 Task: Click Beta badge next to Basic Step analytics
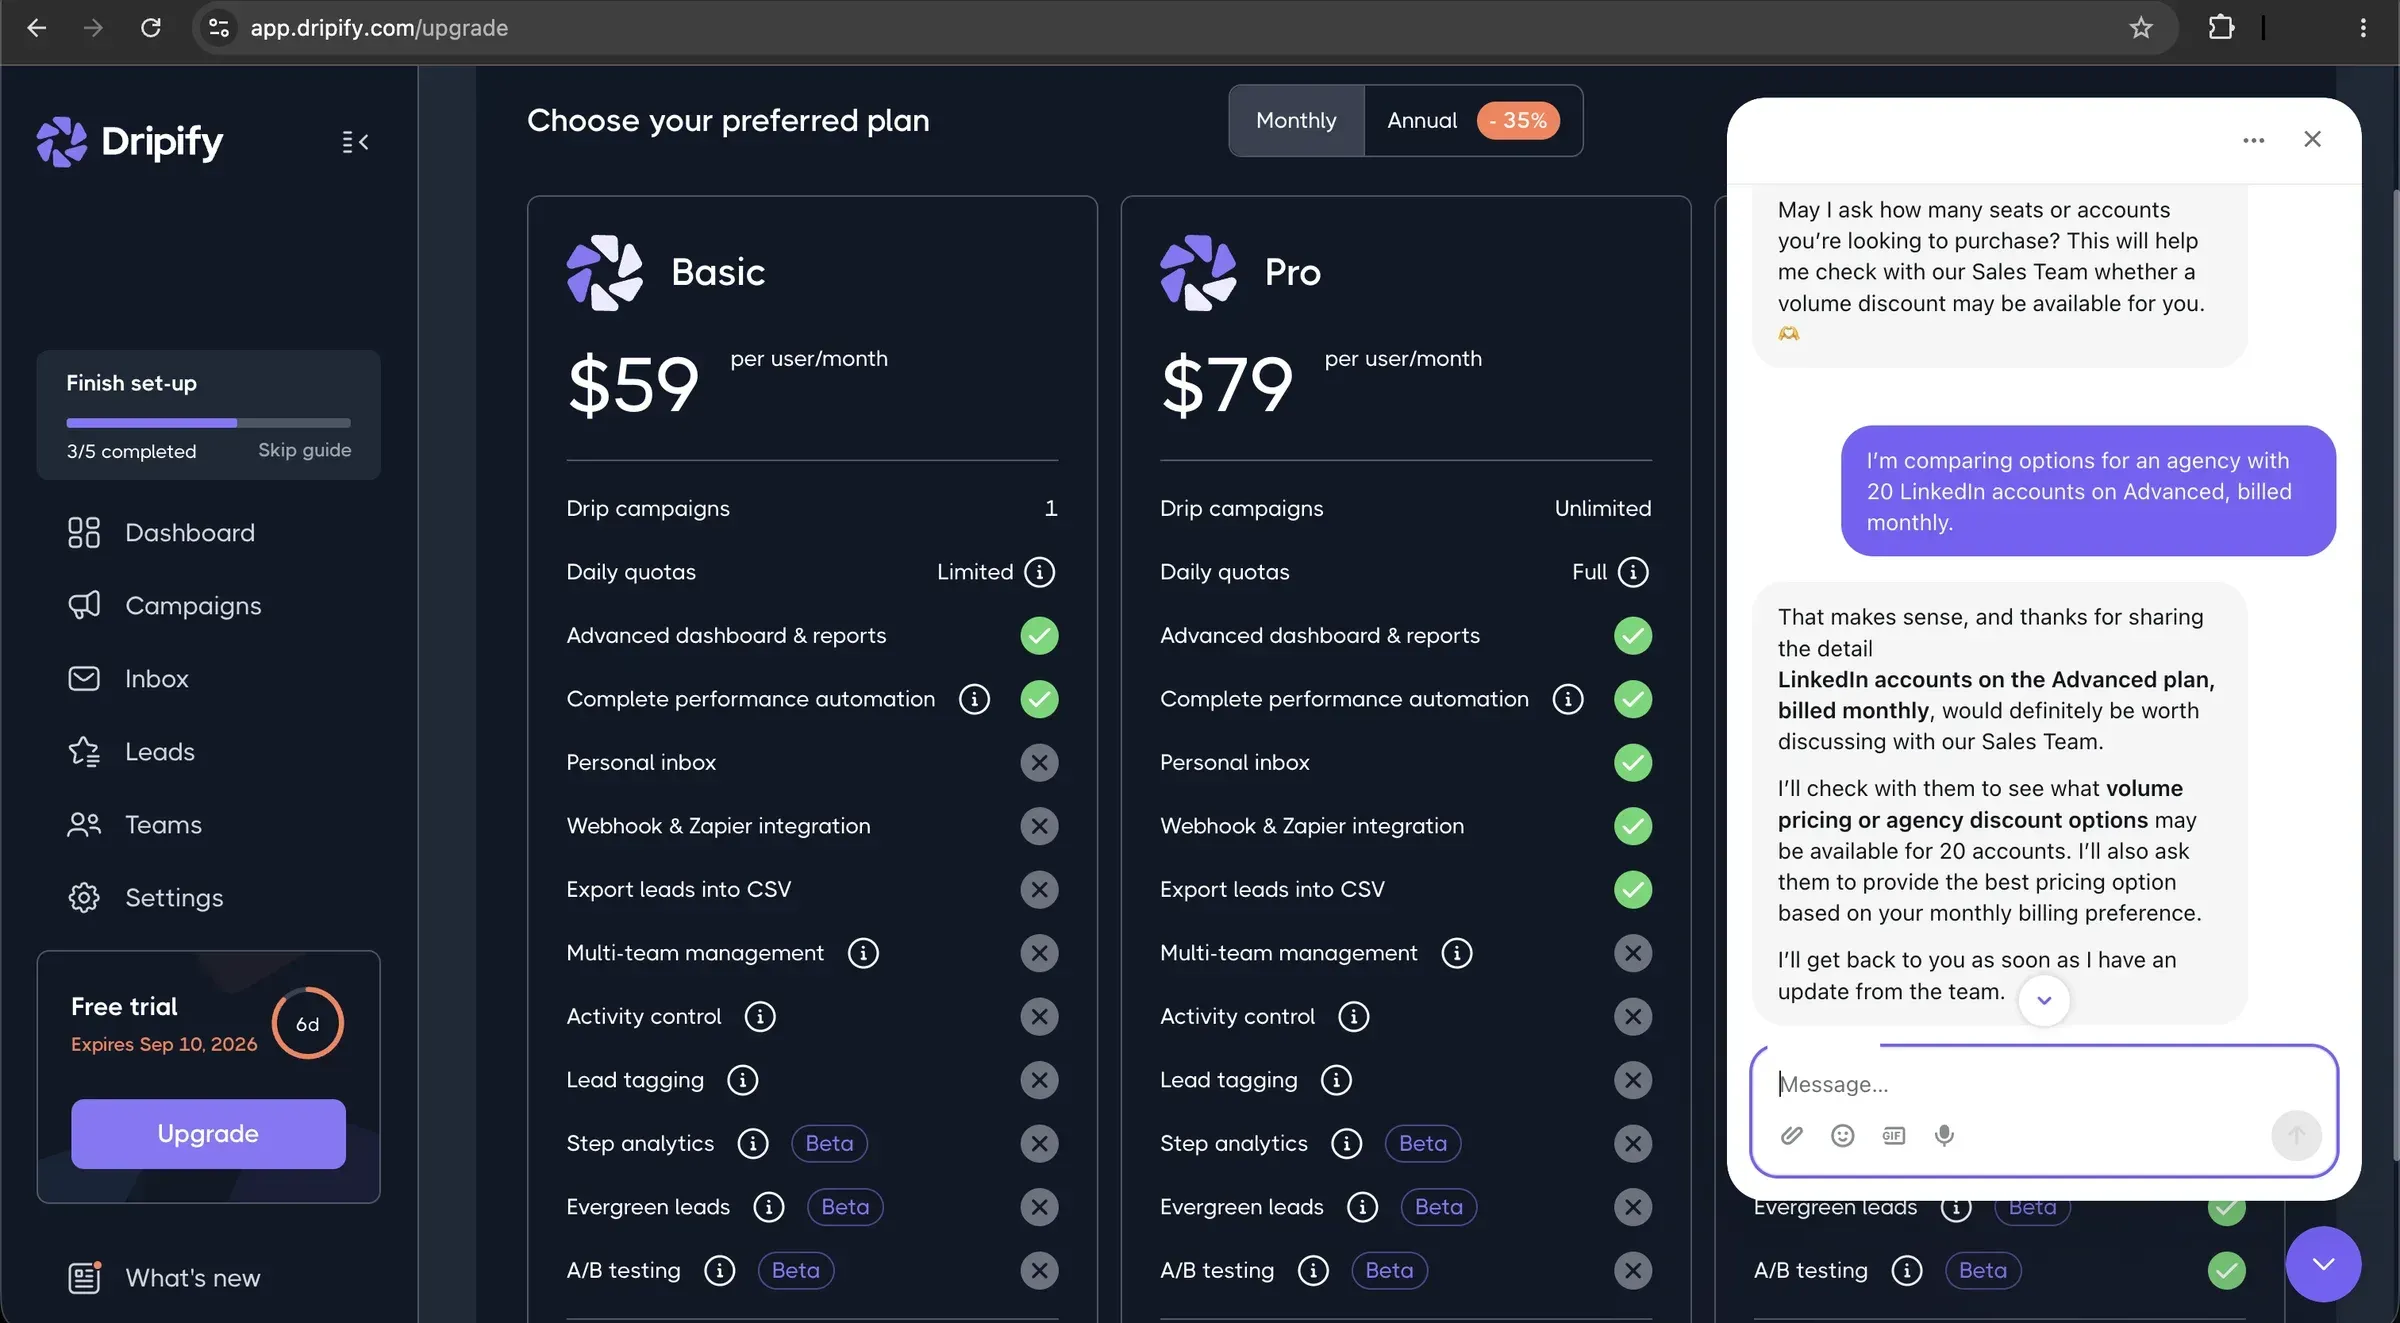(829, 1144)
